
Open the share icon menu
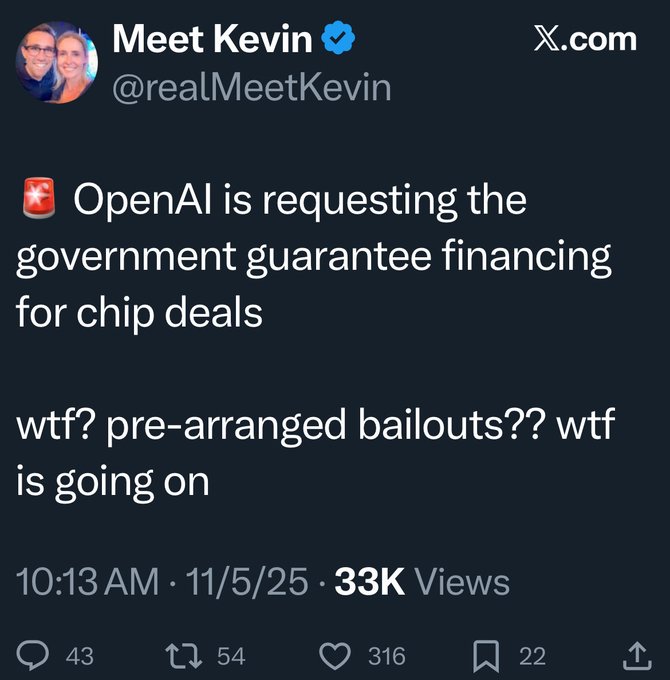pyautogui.click(x=635, y=656)
